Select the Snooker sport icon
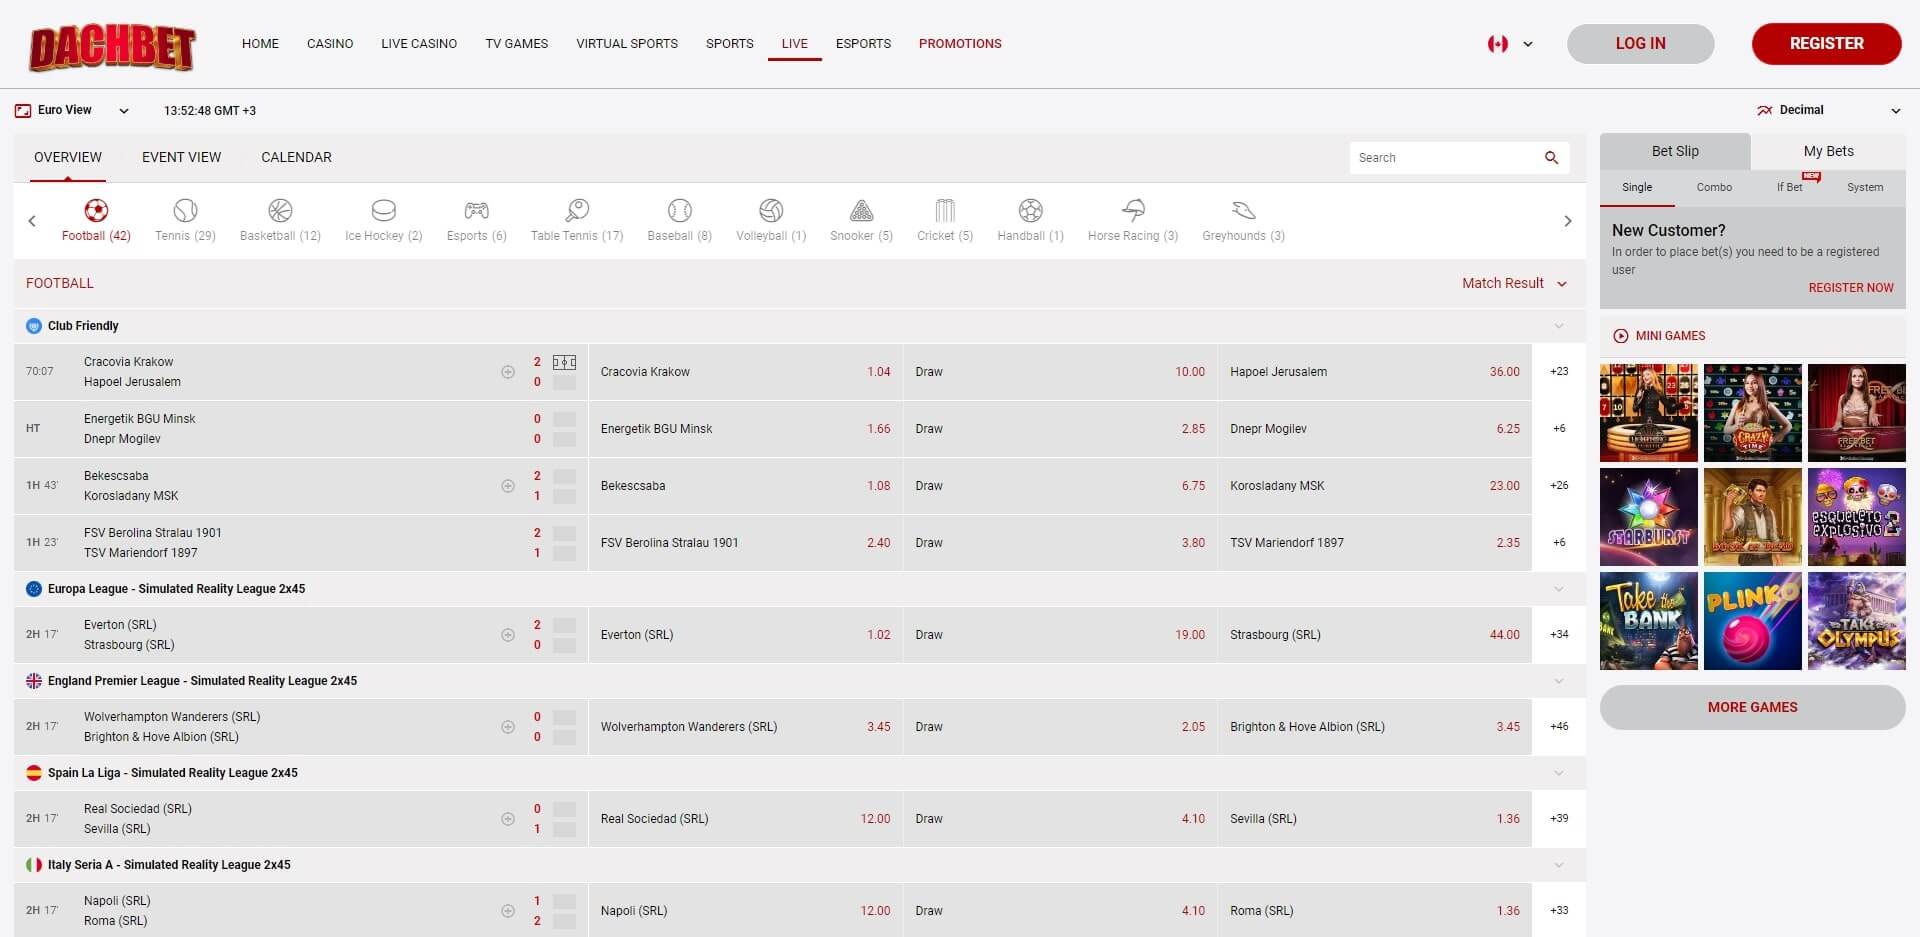The height and width of the screenshot is (937, 1920). [x=861, y=211]
